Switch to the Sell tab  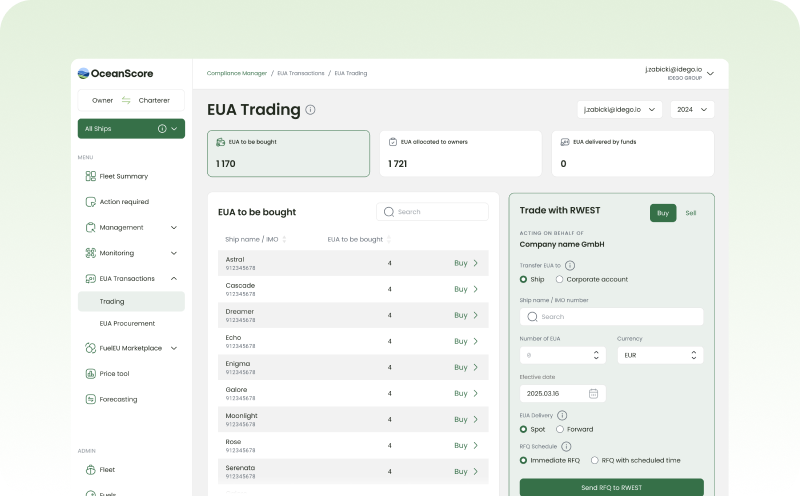[691, 213]
